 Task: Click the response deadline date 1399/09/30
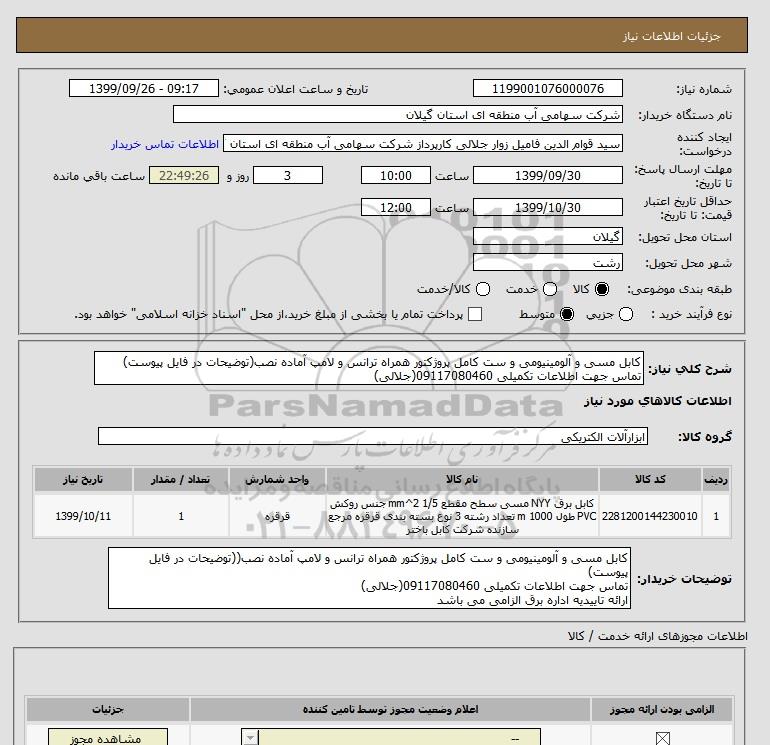tap(548, 175)
